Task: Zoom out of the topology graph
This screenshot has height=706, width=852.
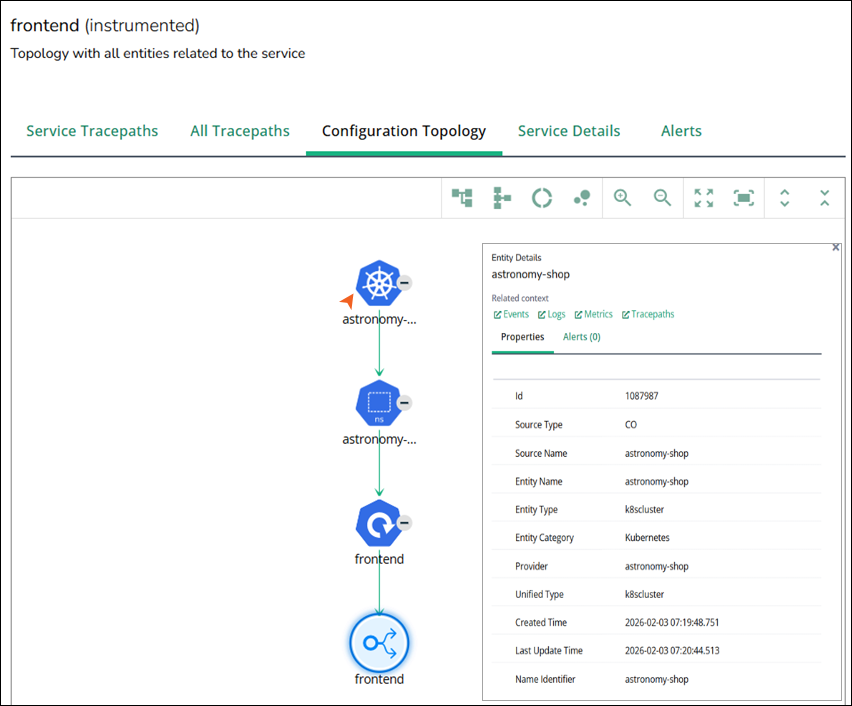Action: click(x=662, y=198)
